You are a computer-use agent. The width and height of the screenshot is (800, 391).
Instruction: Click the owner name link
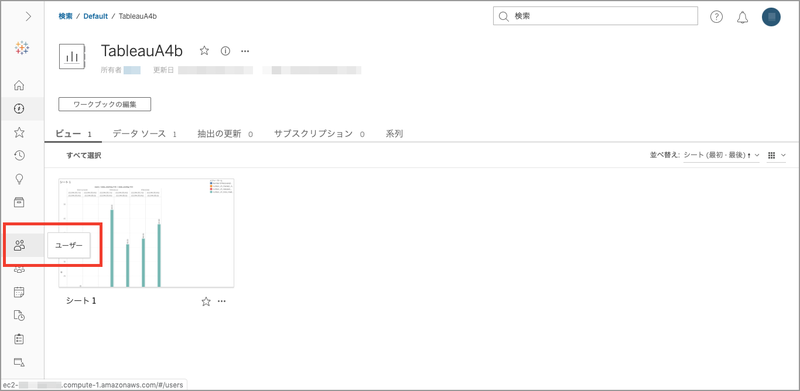click(x=132, y=70)
